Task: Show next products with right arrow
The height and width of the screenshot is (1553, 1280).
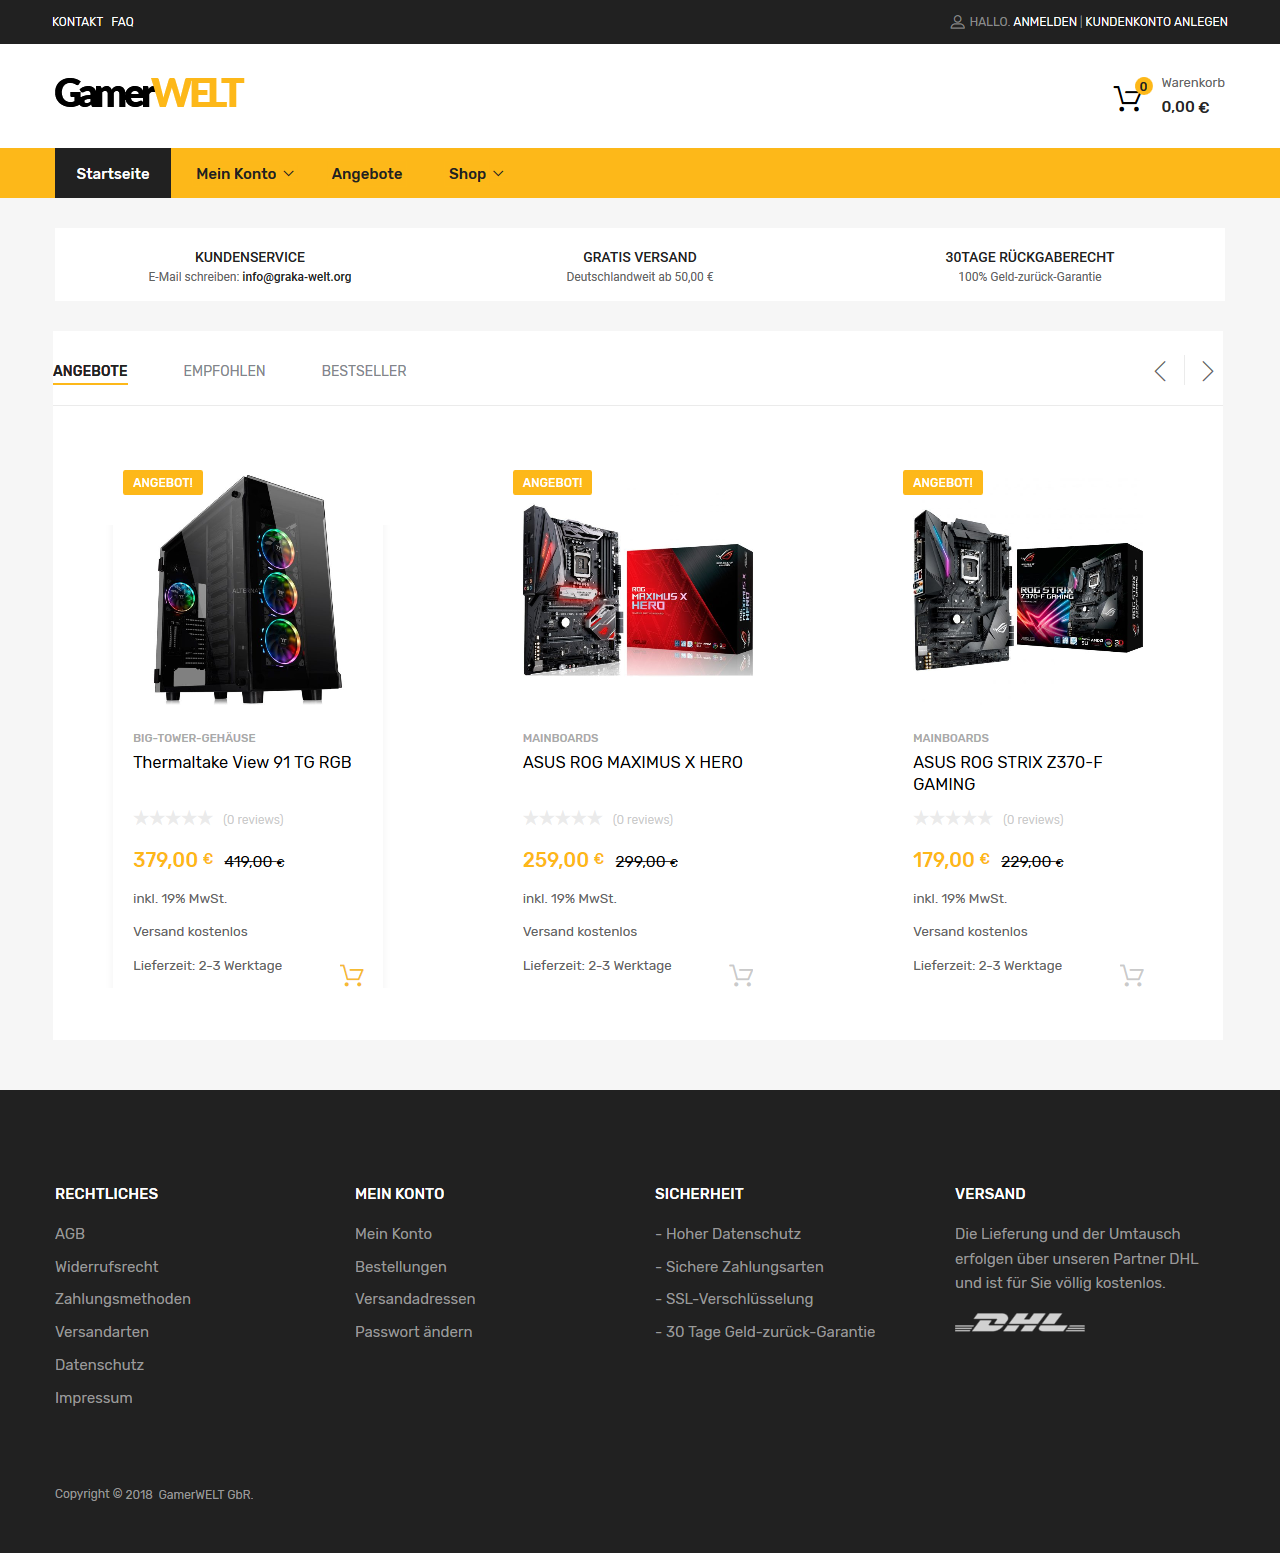Action: pos(1207,371)
